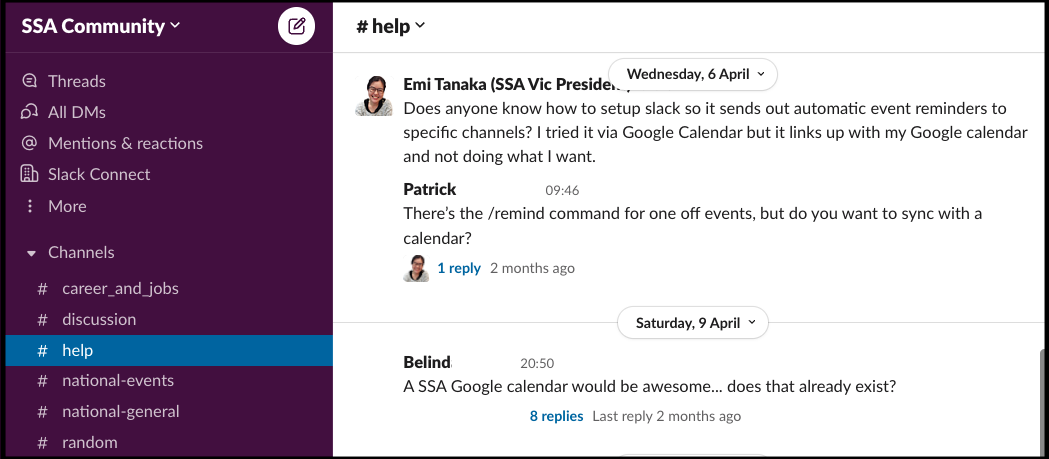Click Patrick's /remind command message
The height and width of the screenshot is (459, 1049).
pyautogui.click(x=692, y=226)
